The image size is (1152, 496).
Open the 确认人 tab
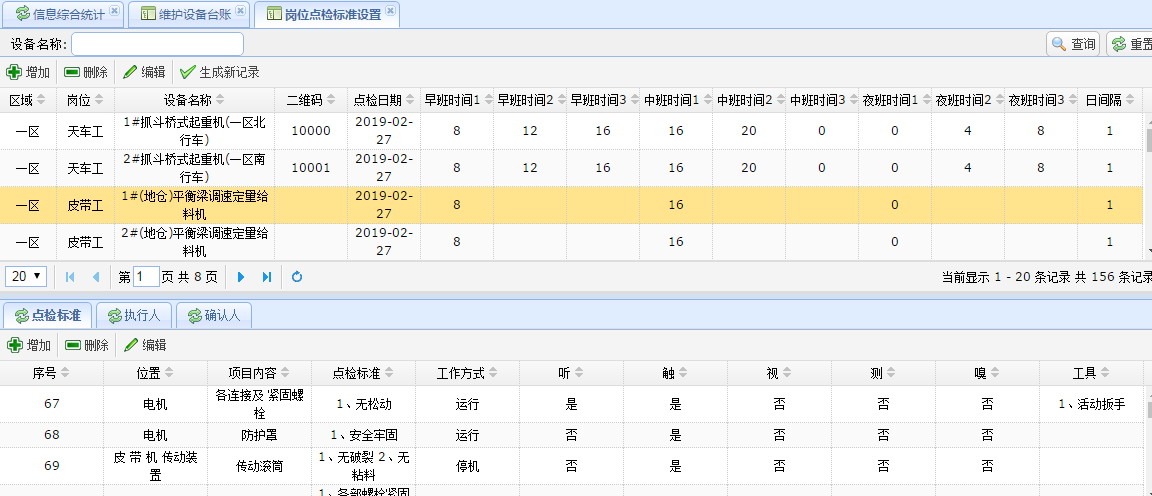214,315
